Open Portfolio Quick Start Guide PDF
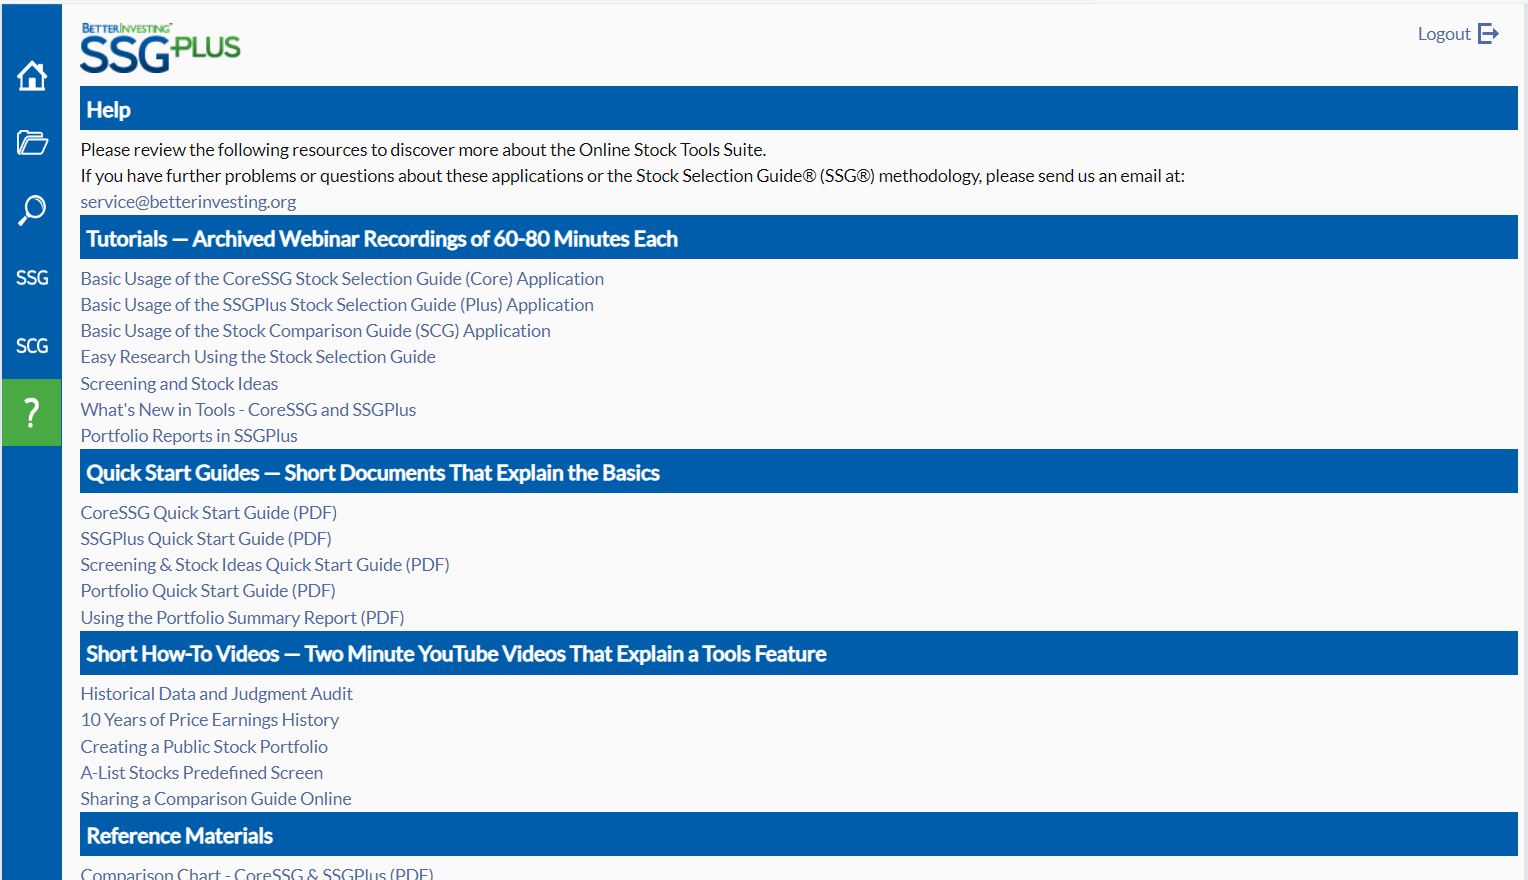The image size is (1528, 880). click(x=208, y=591)
